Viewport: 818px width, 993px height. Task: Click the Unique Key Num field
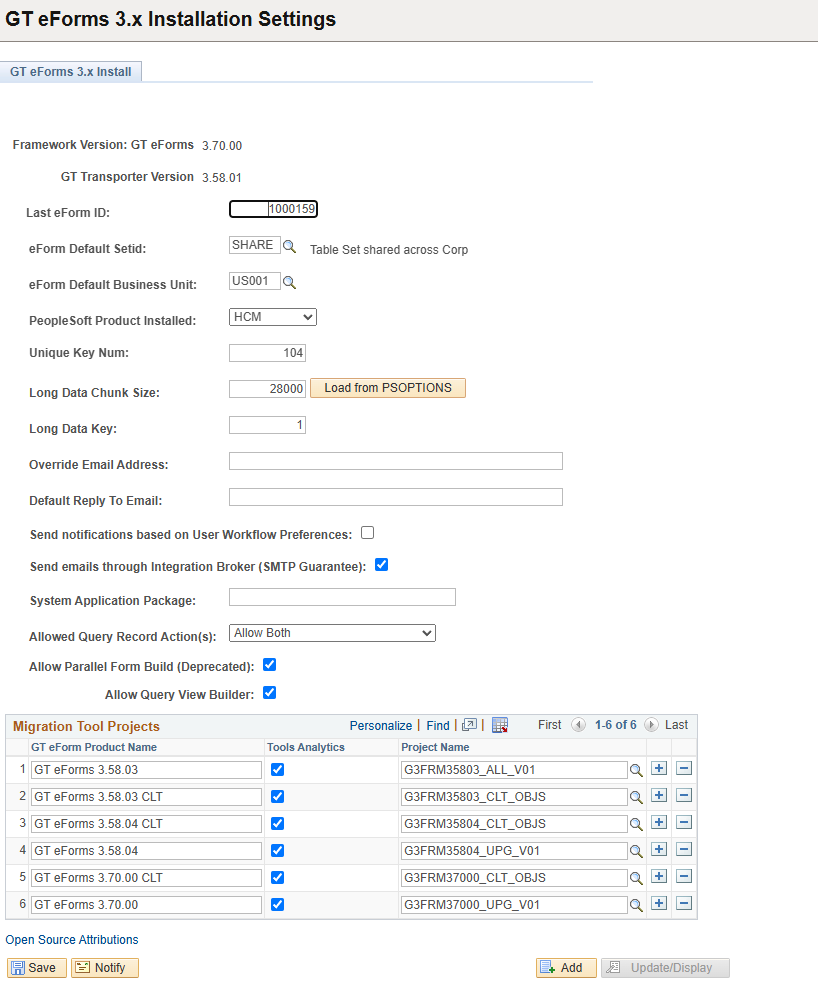pyautogui.click(x=267, y=353)
